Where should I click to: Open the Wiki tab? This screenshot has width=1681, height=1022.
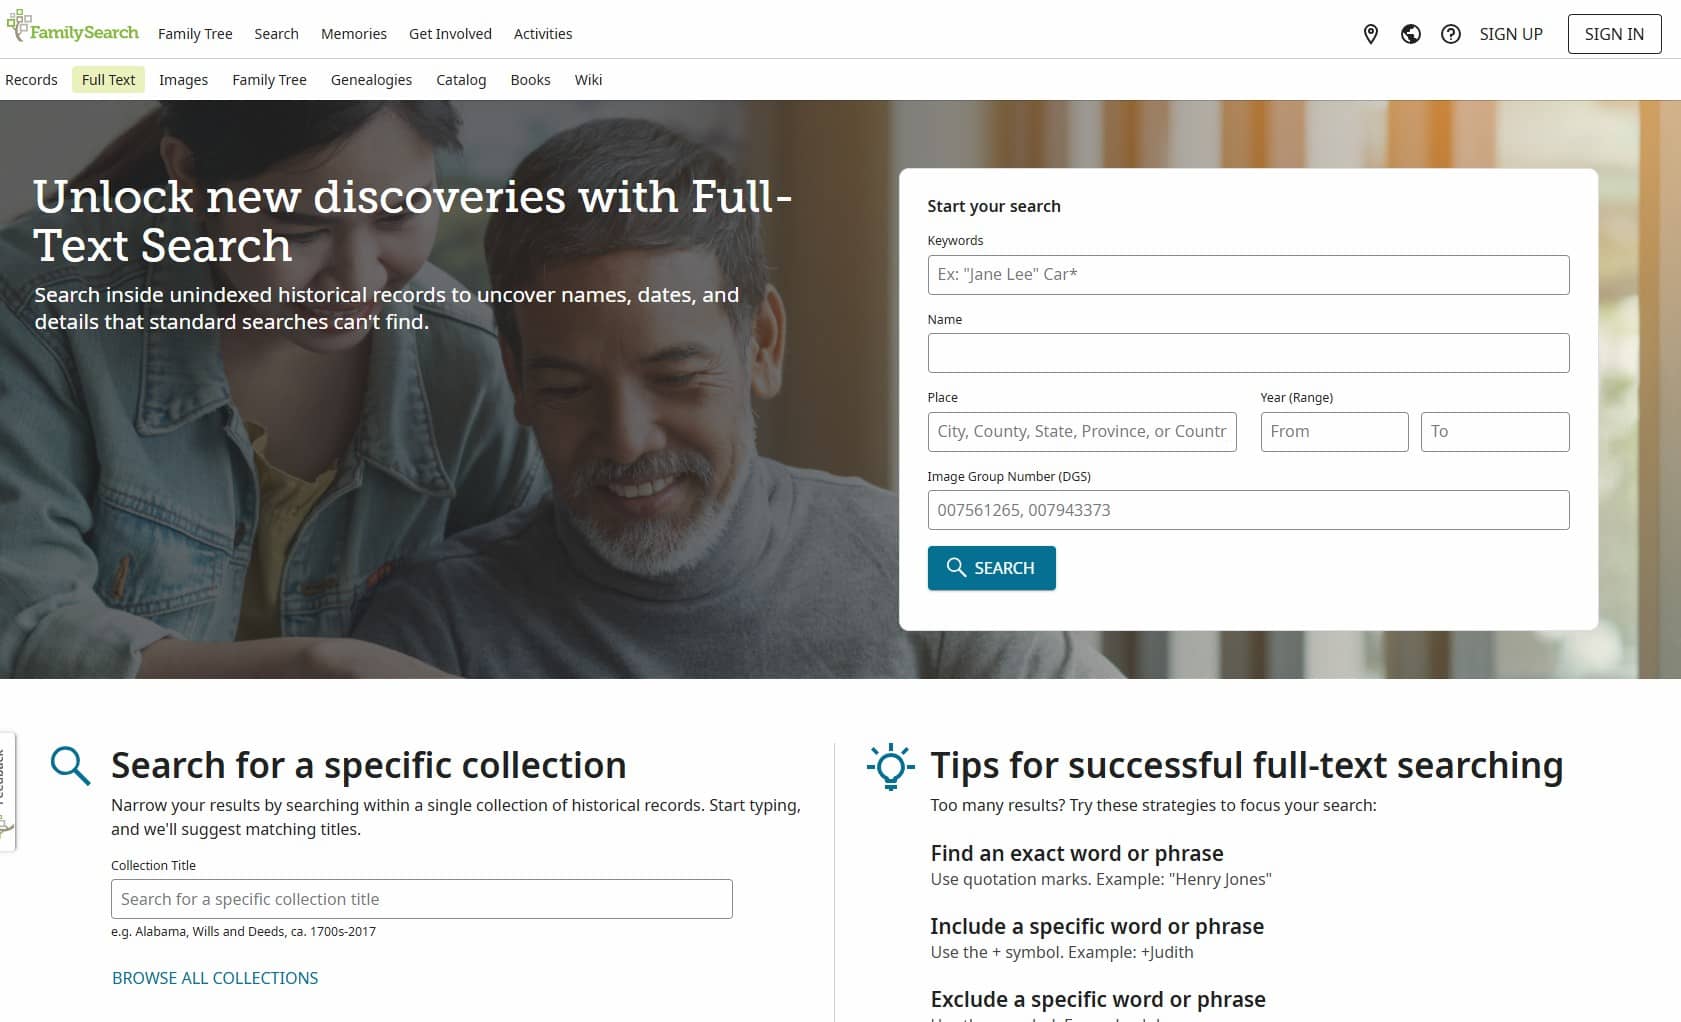click(588, 80)
